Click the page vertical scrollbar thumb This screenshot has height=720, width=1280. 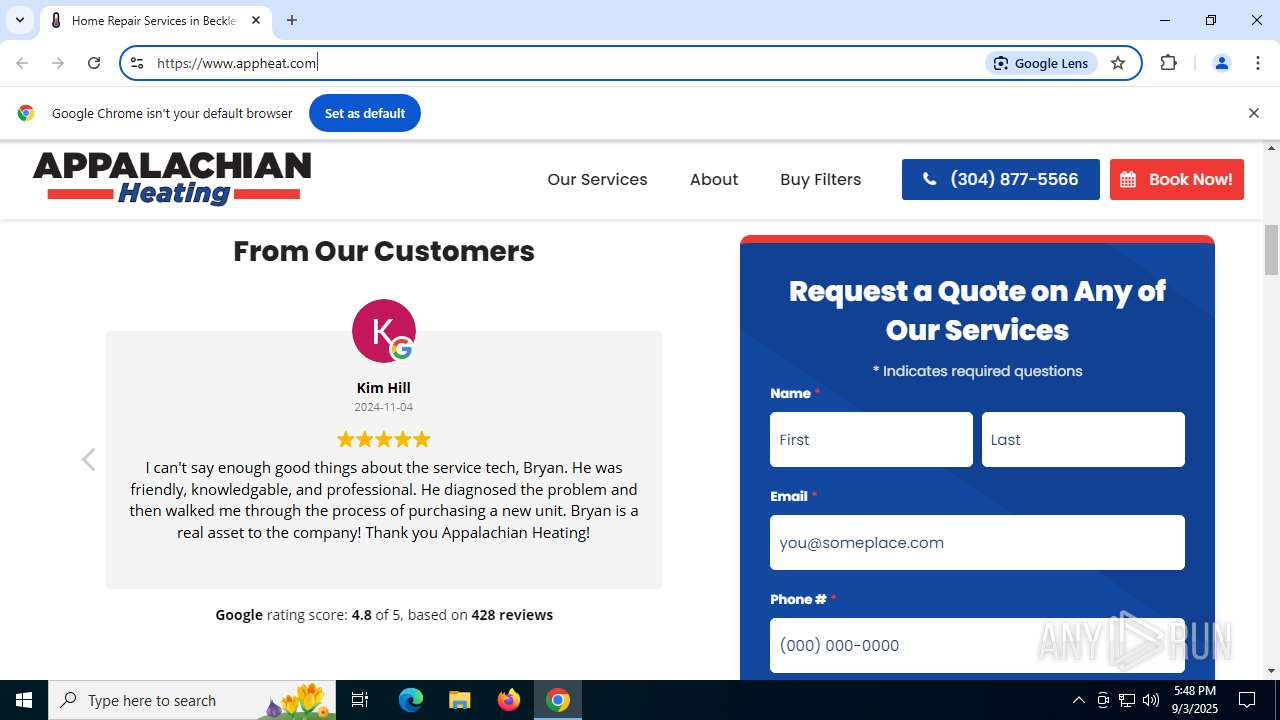point(1272,250)
